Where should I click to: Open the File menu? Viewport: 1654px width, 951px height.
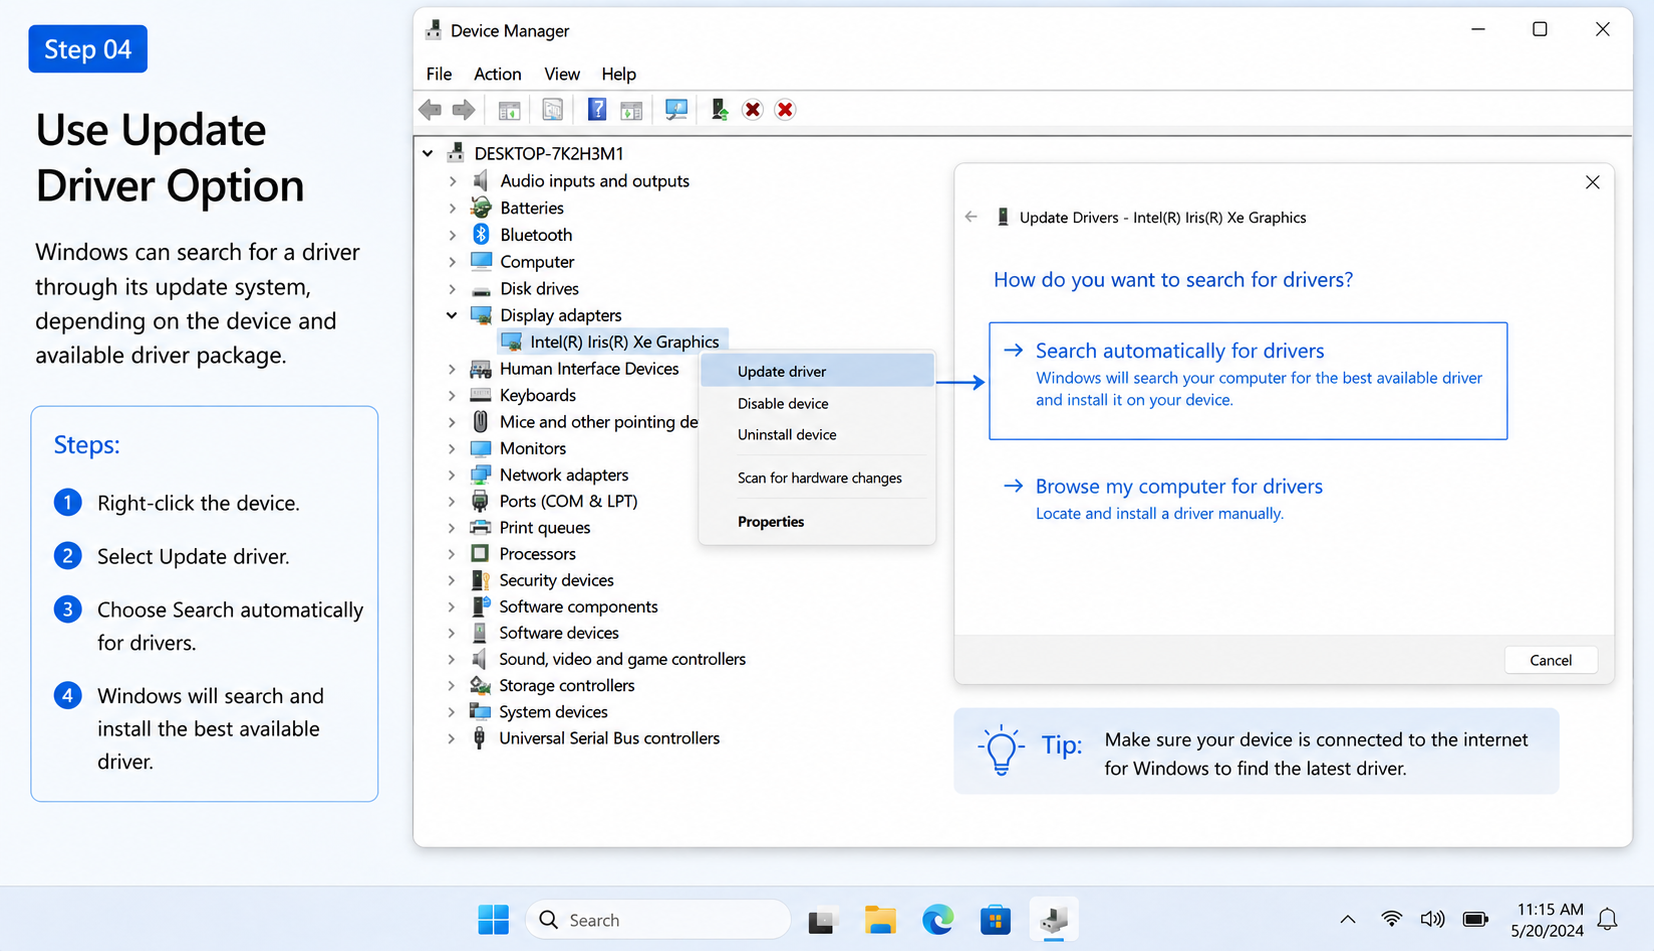click(x=439, y=74)
